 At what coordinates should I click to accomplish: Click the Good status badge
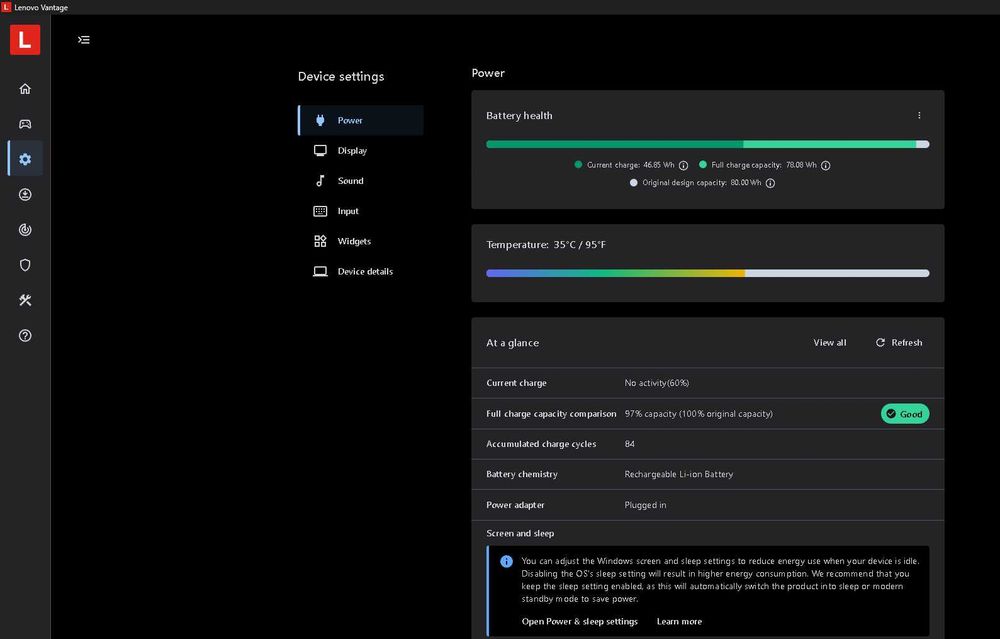(905, 414)
